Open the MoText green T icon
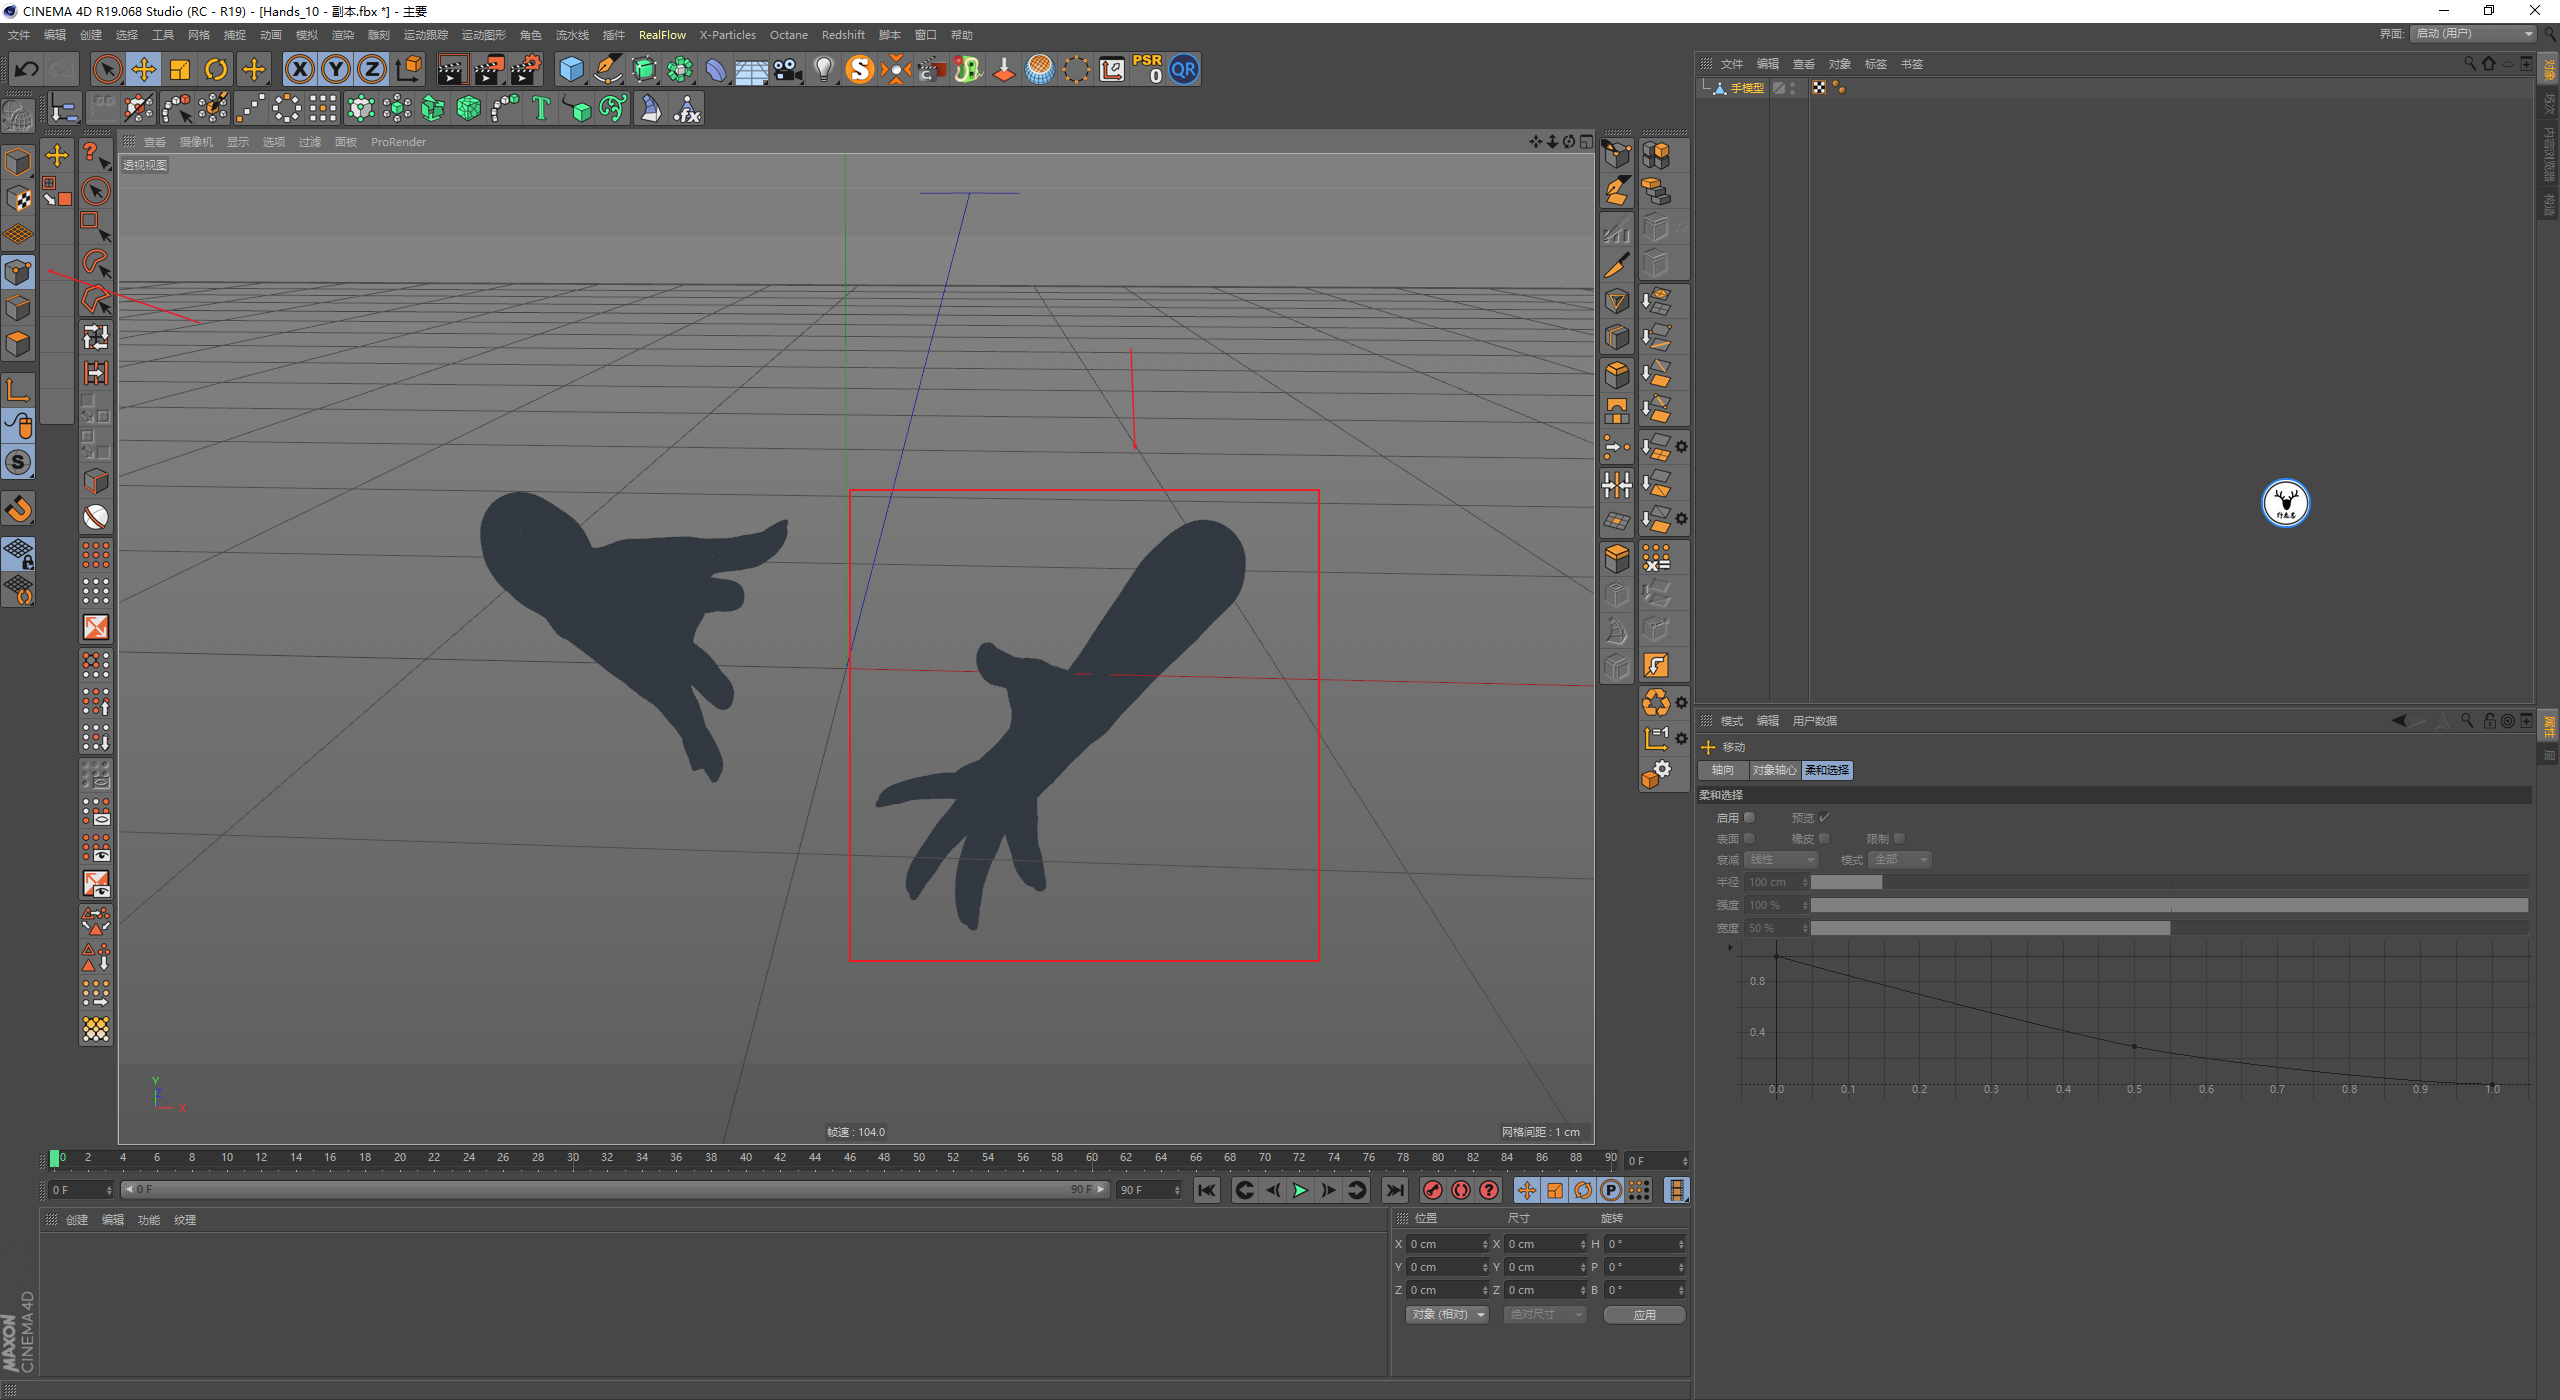 pyautogui.click(x=541, y=108)
